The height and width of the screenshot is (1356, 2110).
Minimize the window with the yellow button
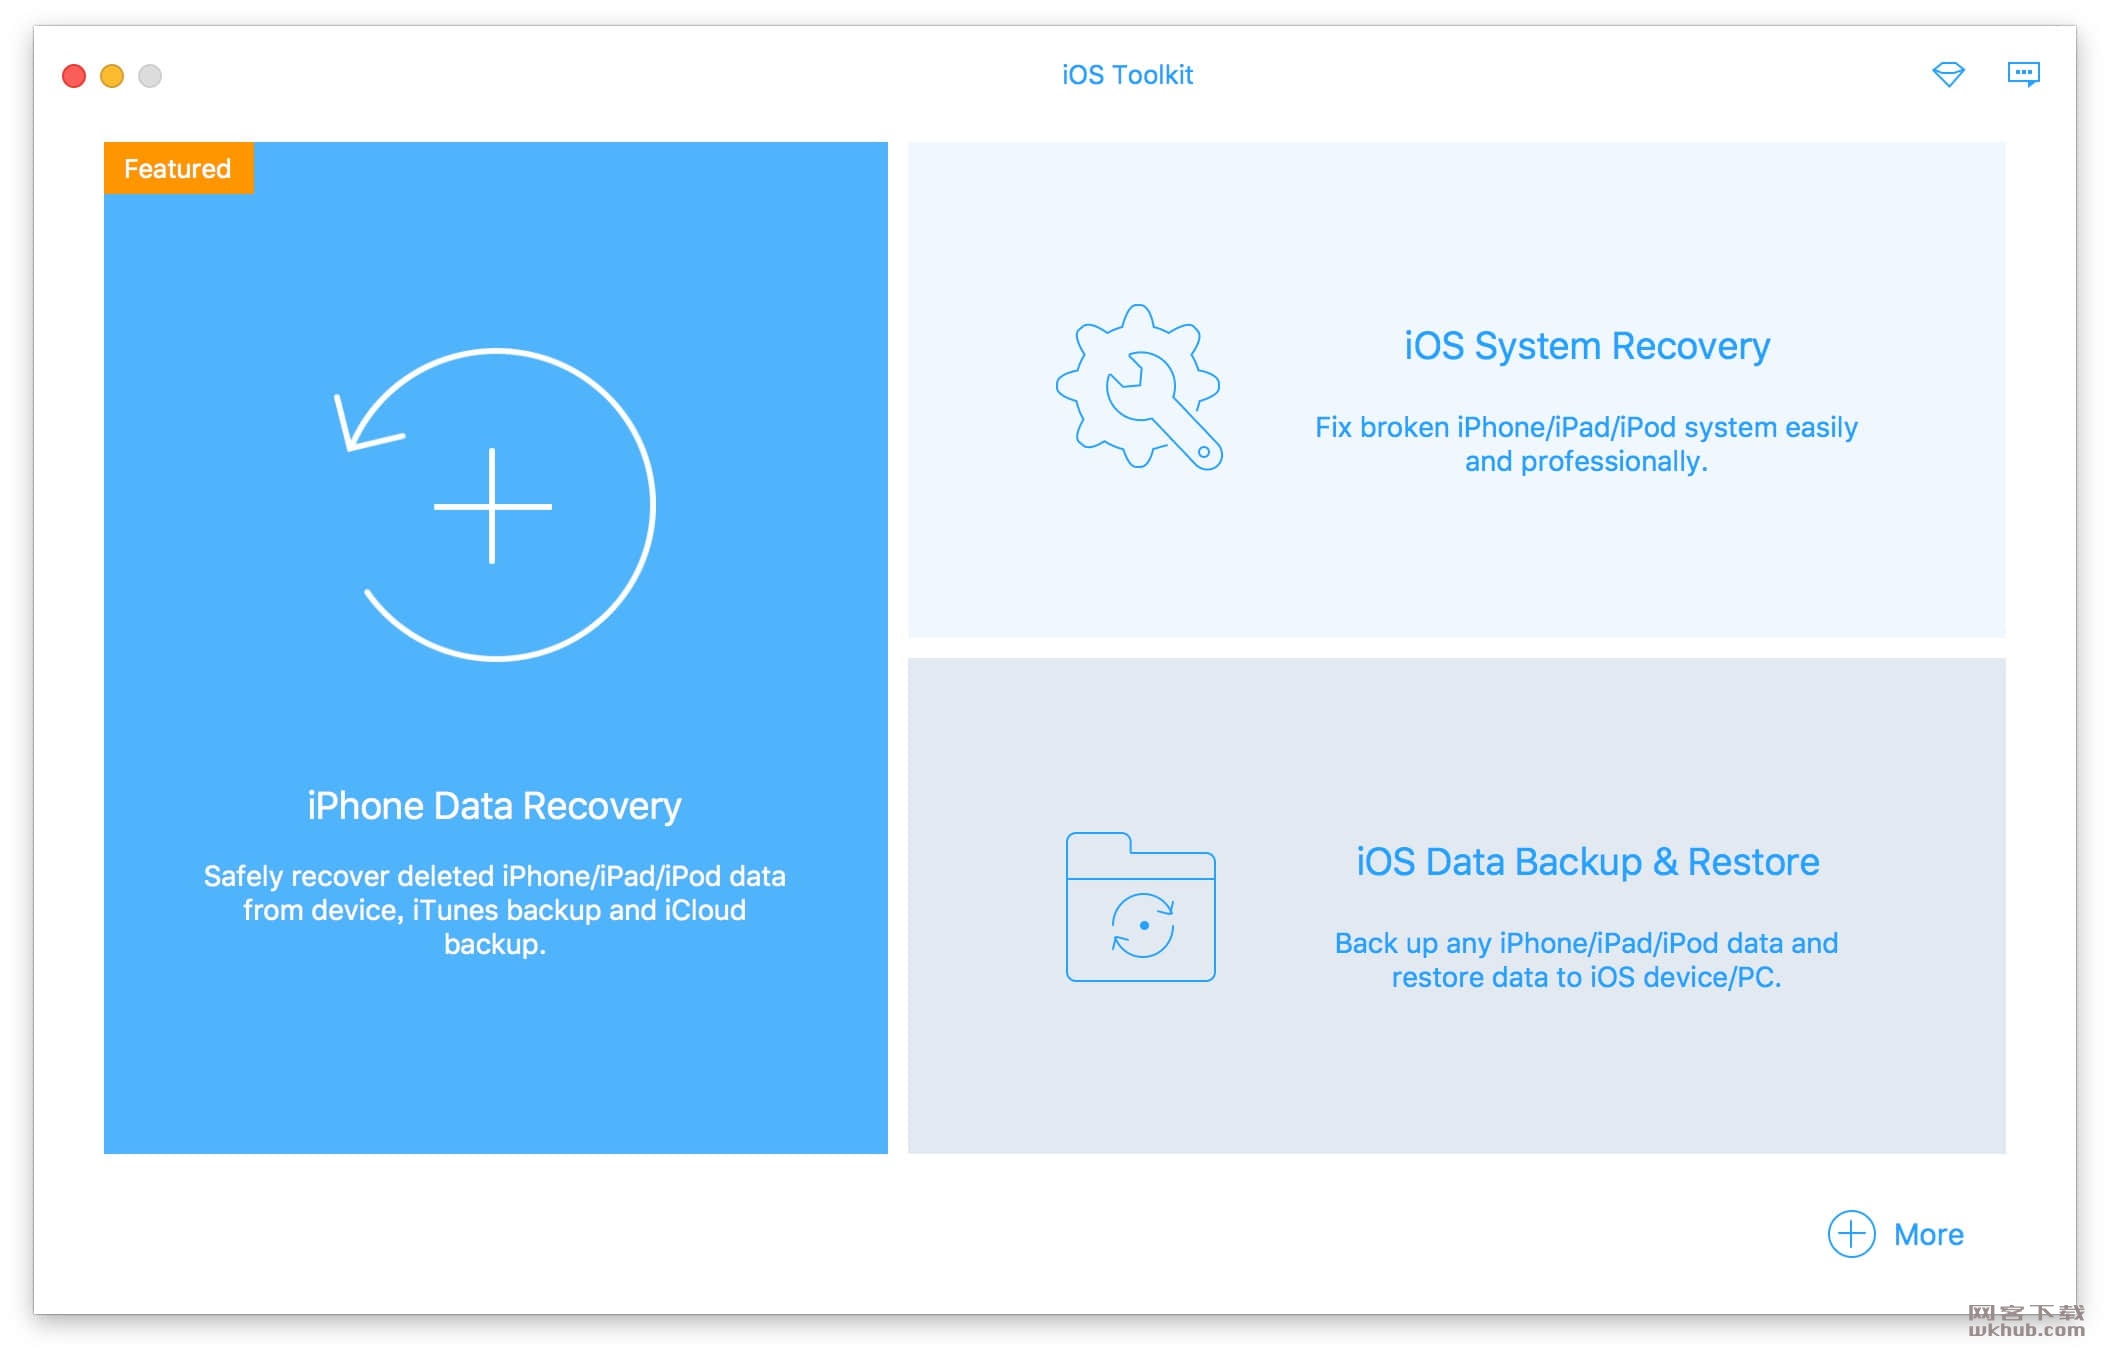[x=112, y=76]
